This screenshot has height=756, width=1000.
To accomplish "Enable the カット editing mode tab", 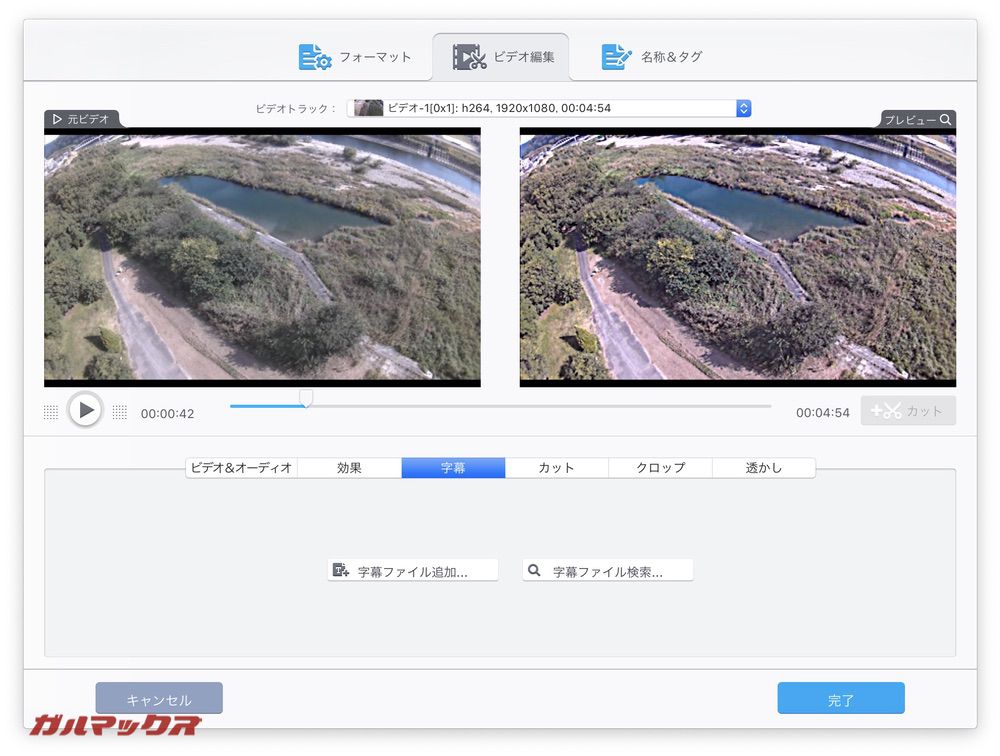I will [x=556, y=467].
